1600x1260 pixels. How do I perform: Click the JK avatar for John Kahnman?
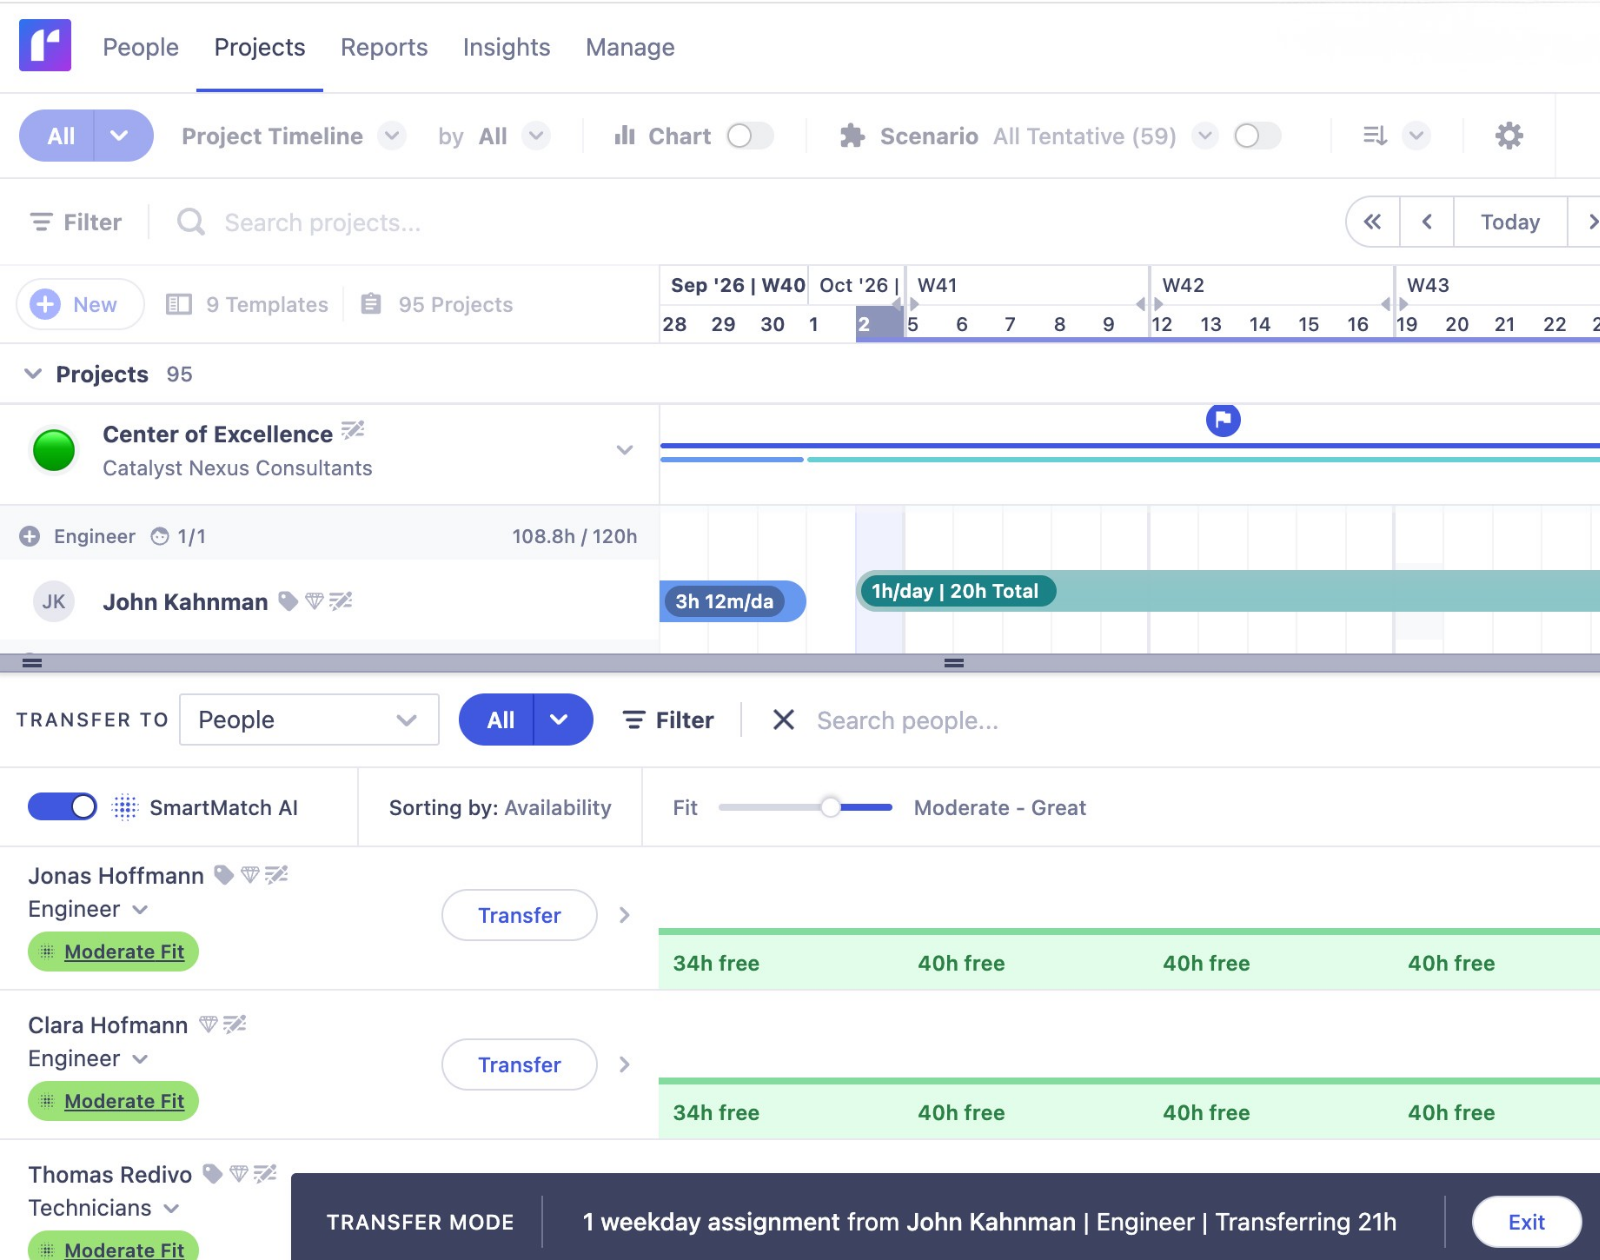point(54,602)
